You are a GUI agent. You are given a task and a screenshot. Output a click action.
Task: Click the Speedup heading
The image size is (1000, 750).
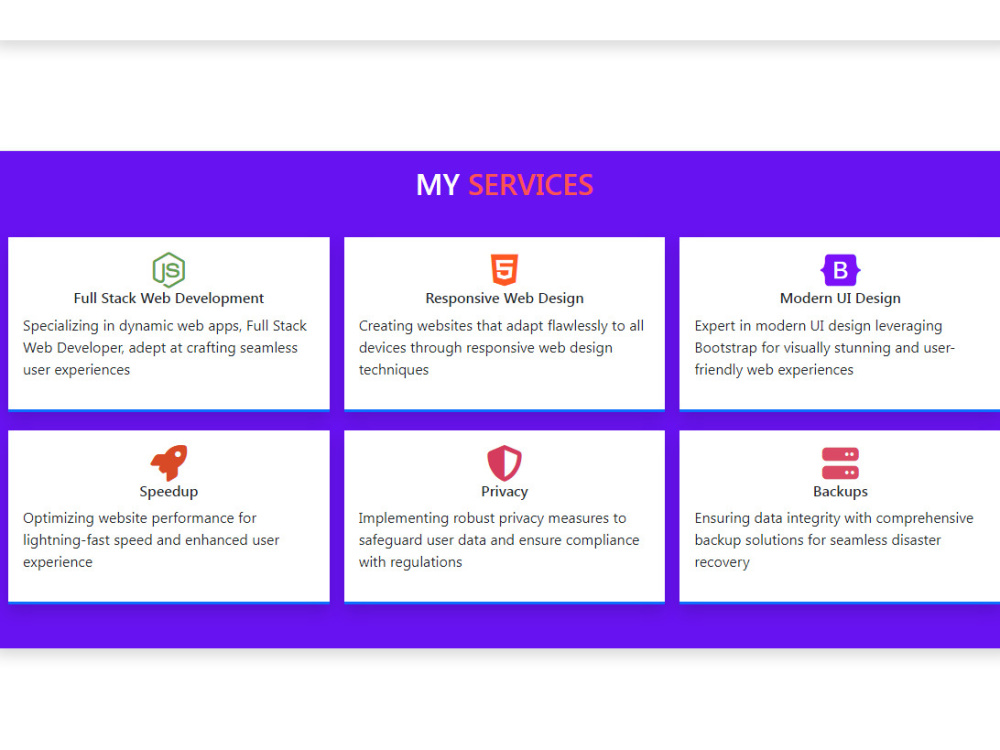168,491
